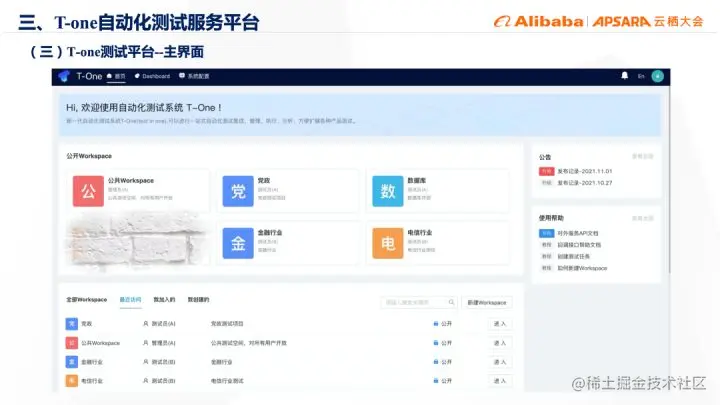Click the user icon in the 党政 row

click(146, 324)
